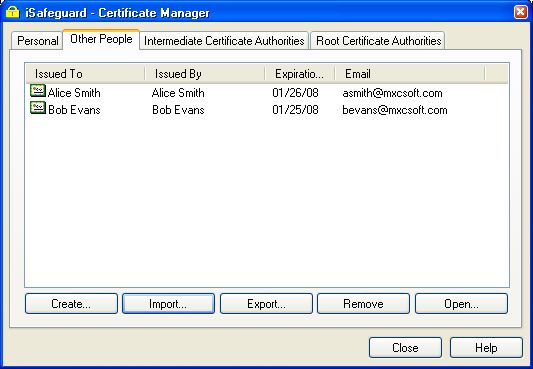
Task: Open the Root Certificate Authorities tab
Action: 378,41
